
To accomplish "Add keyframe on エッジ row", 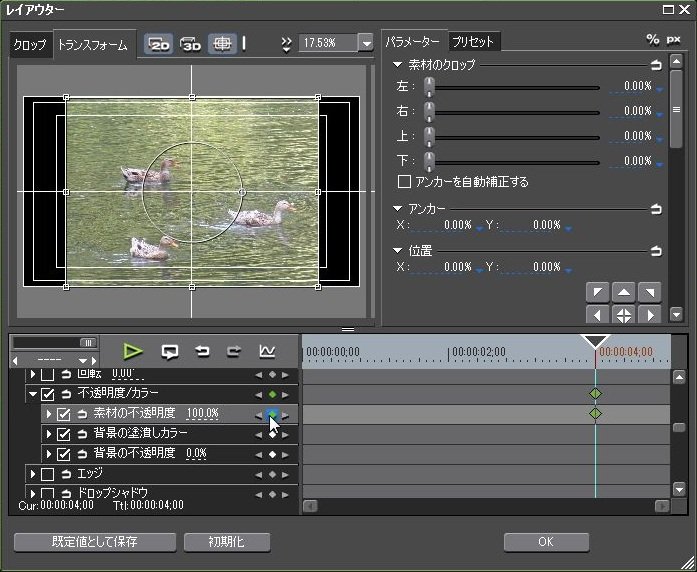I will (272, 475).
